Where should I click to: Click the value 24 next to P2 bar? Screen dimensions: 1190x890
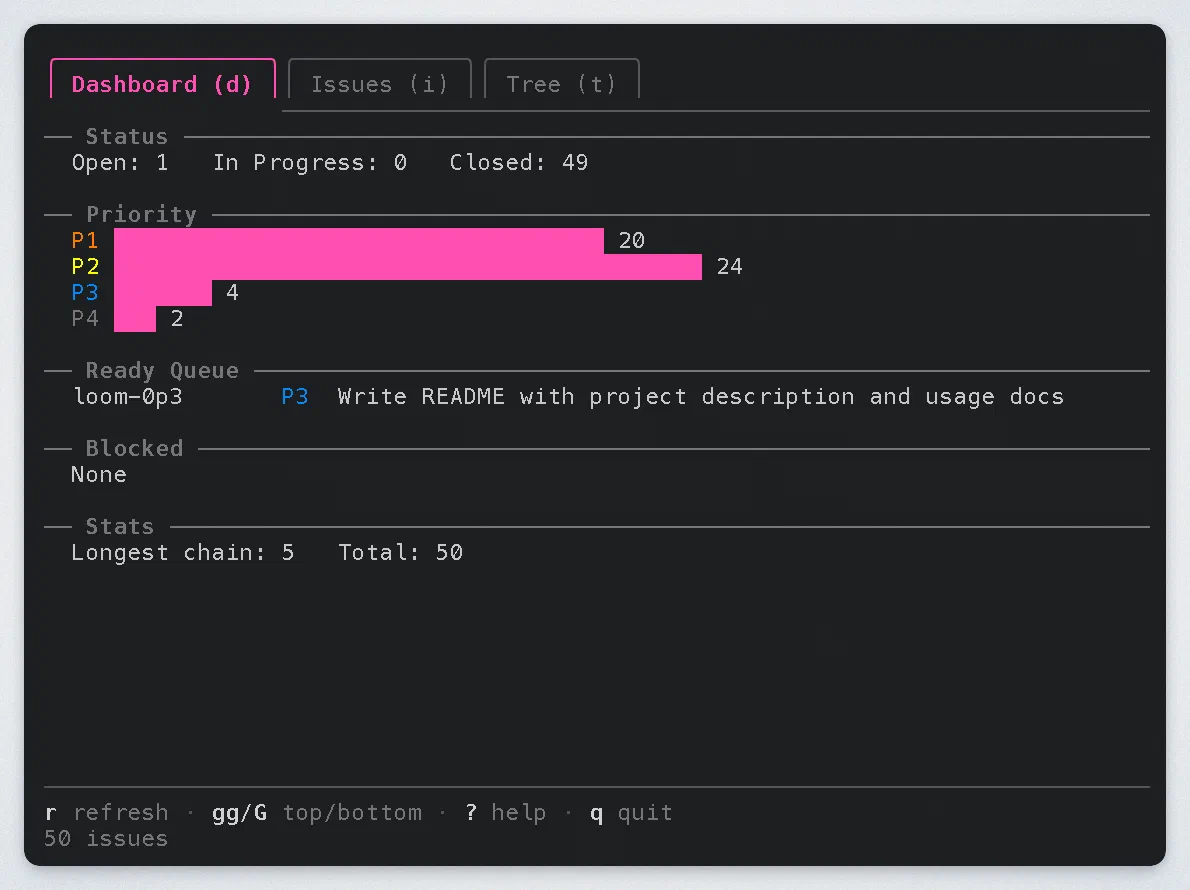[x=729, y=266]
